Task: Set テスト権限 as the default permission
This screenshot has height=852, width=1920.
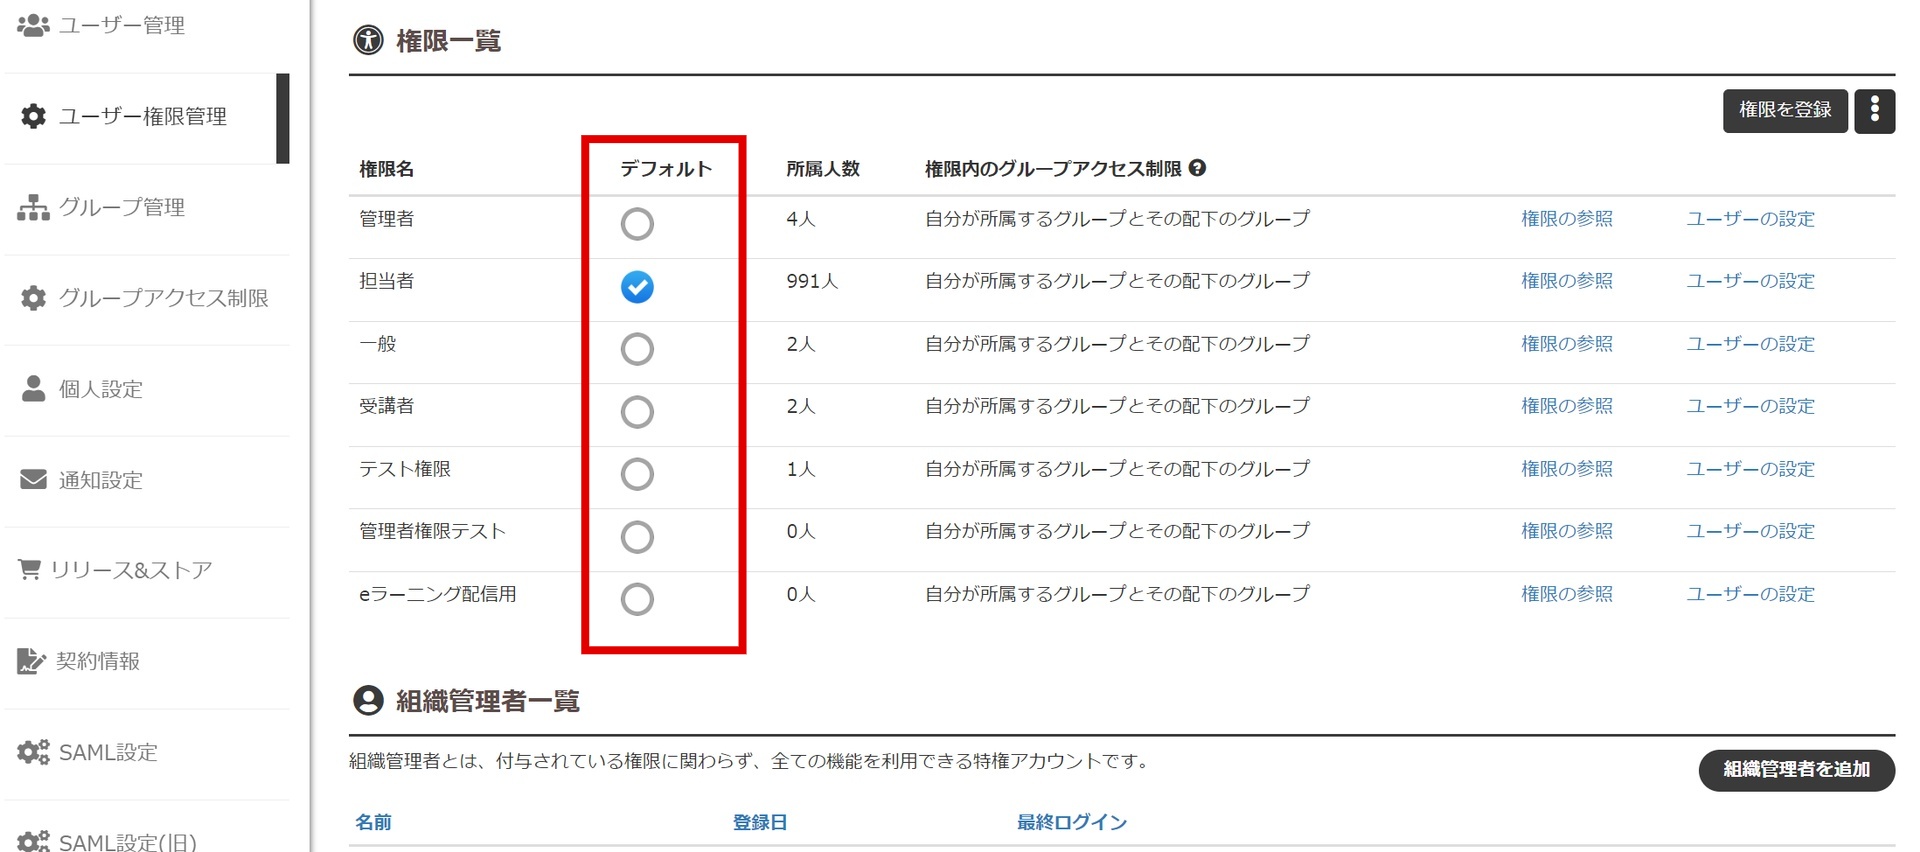Action: (637, 474)
